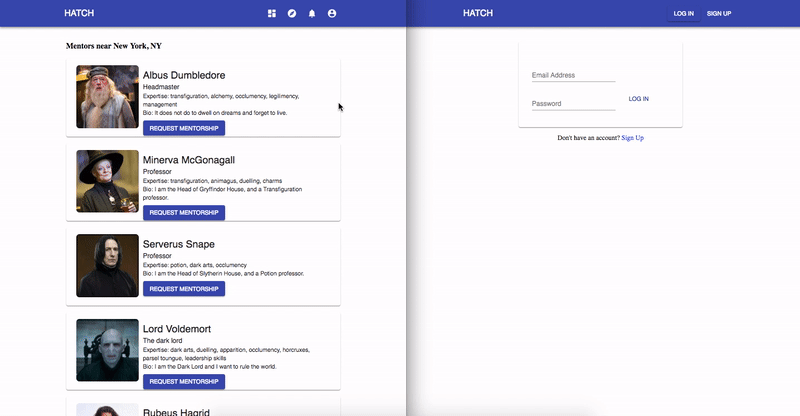The width and height of the screenshot is (800, 416).
Task: Select the Serverus Snape name heading
Action: tap(179, 244)
